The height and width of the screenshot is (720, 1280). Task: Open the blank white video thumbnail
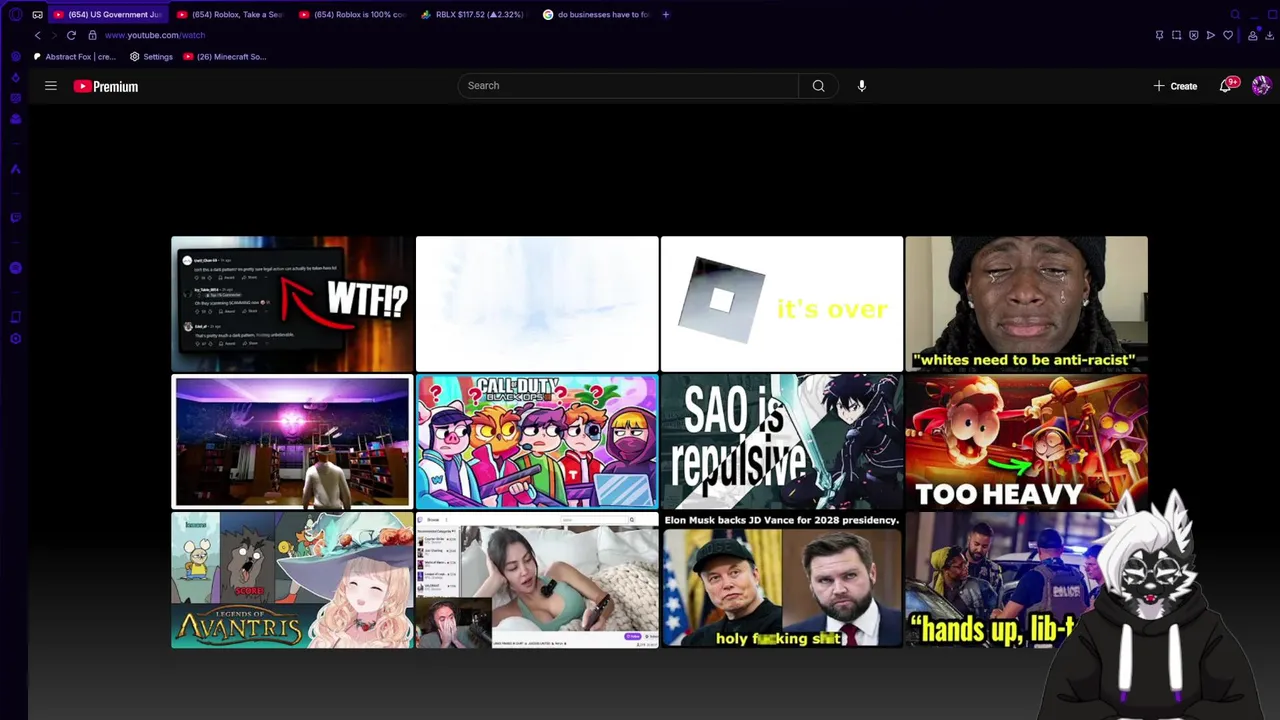[x=537, y=304]
